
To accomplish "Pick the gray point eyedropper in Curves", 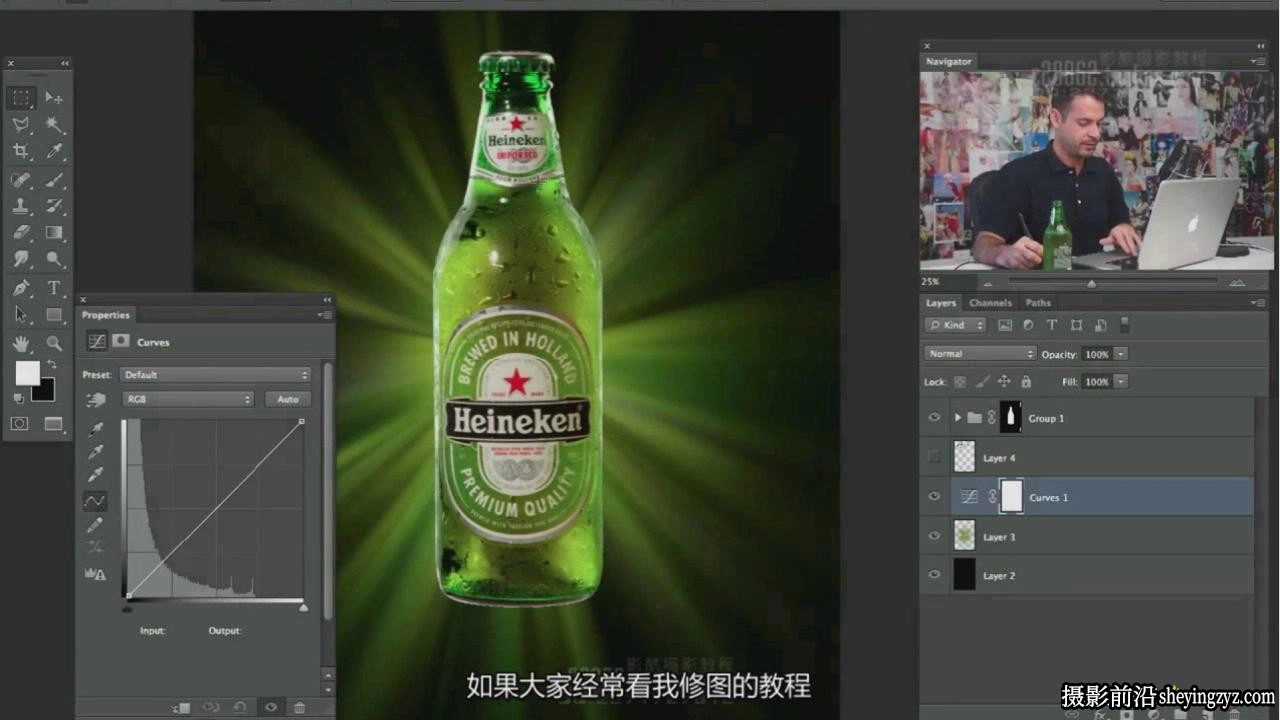I will 96,452.
